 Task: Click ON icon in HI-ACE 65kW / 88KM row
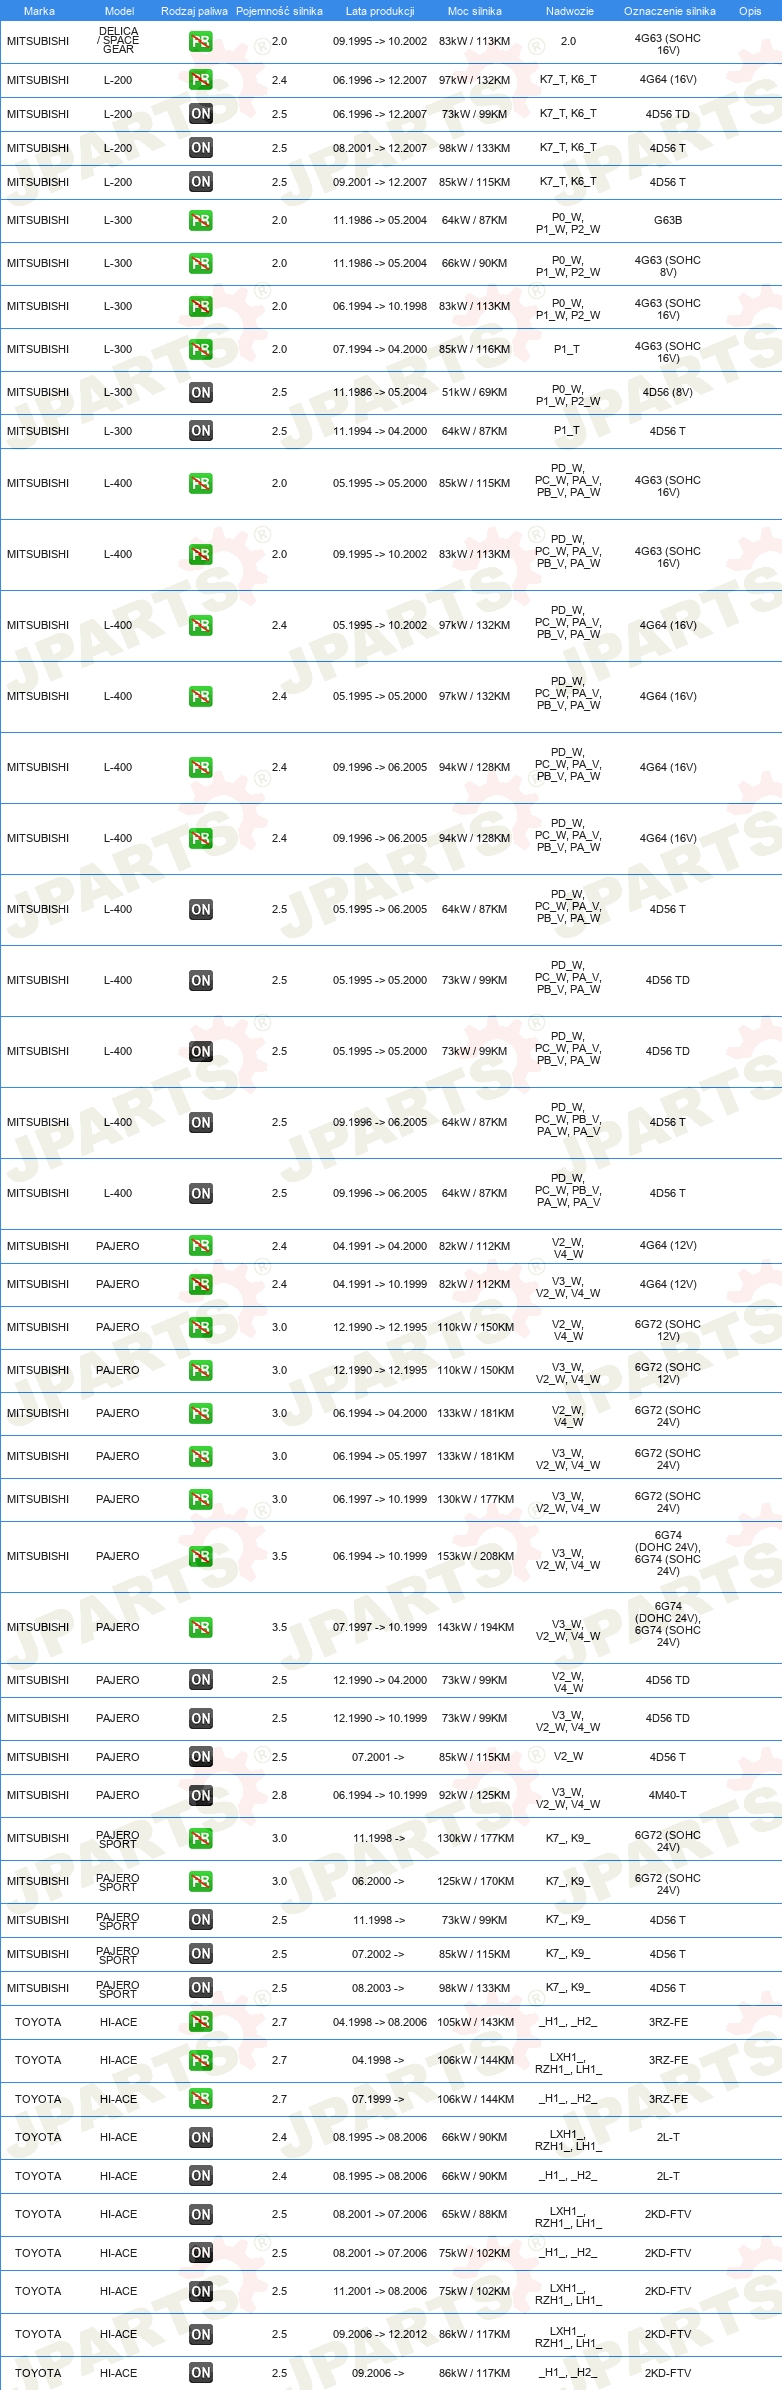[x=201, y=2215]
